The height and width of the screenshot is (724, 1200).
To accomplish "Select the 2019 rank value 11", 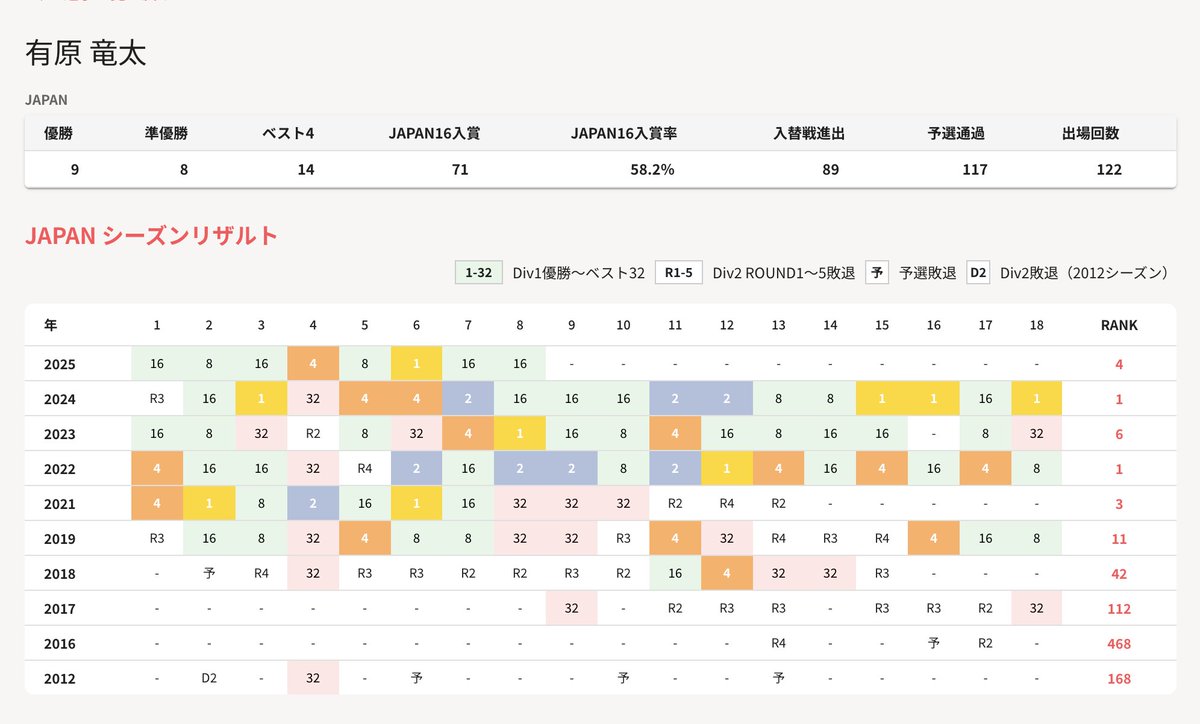I will [x=1119, y=539].
